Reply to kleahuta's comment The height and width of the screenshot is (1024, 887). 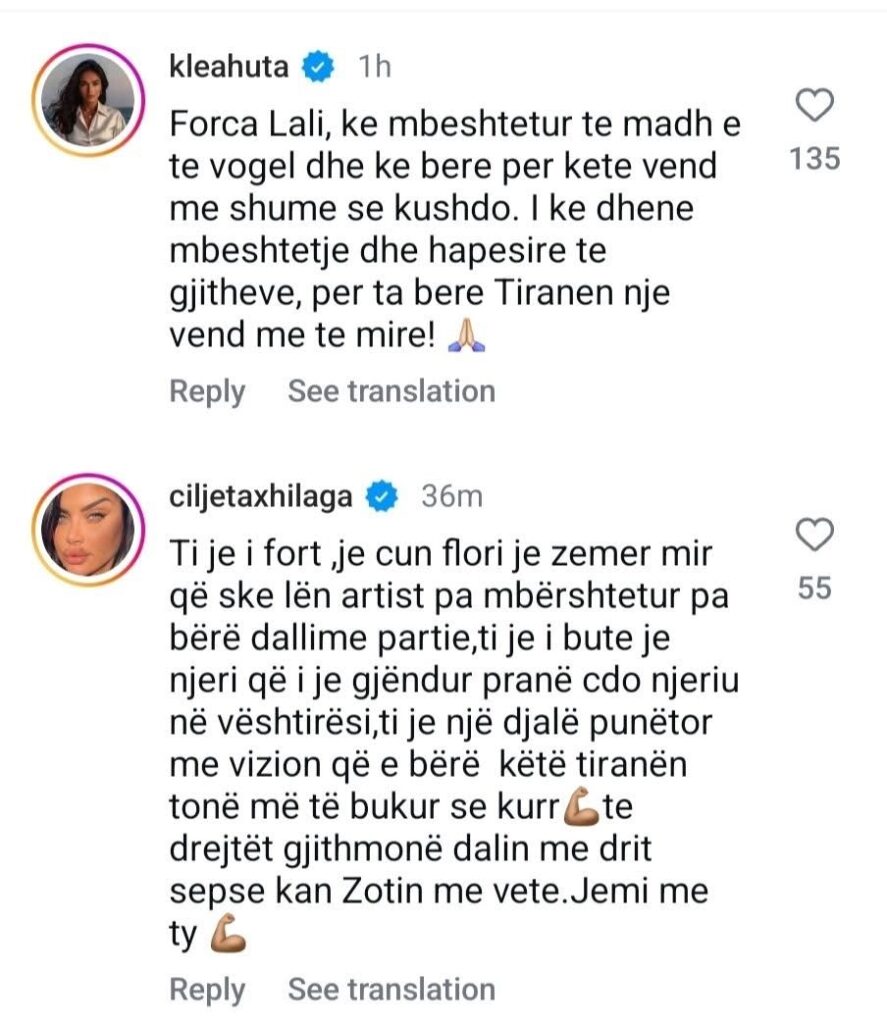pos(207,391)
